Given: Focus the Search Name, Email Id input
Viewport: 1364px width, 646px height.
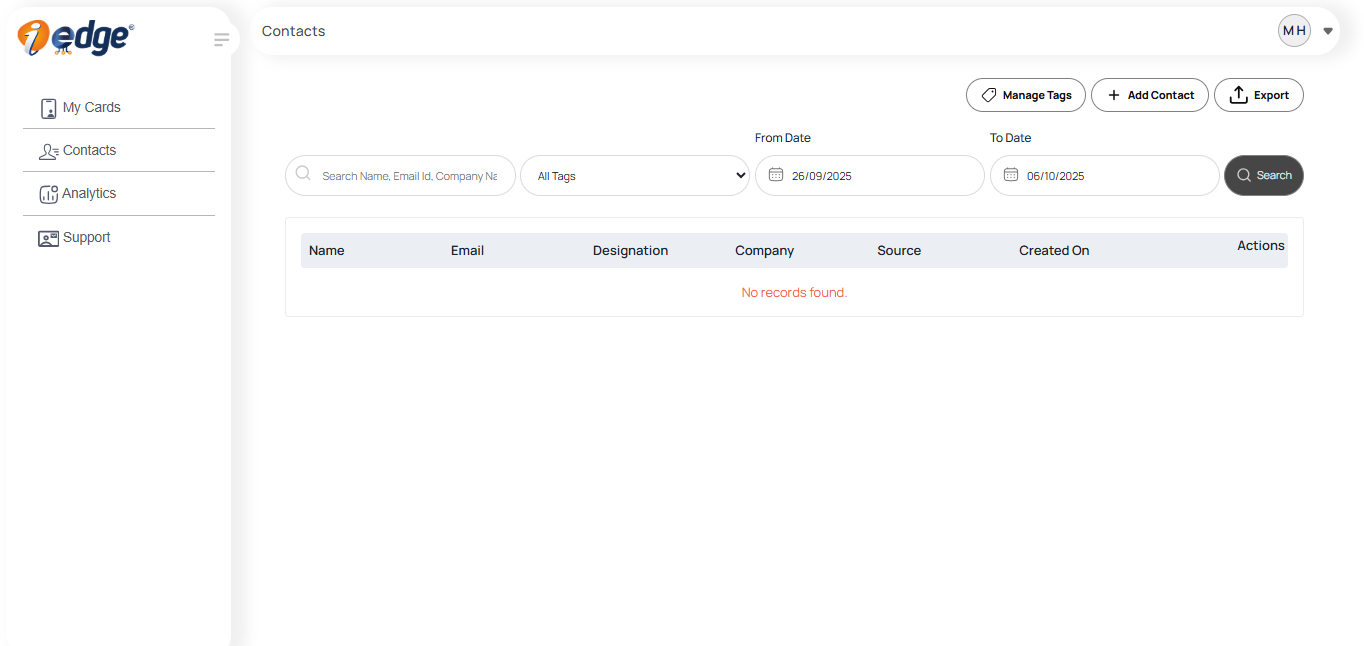Looking at the screenshot, I should (408, 176).
